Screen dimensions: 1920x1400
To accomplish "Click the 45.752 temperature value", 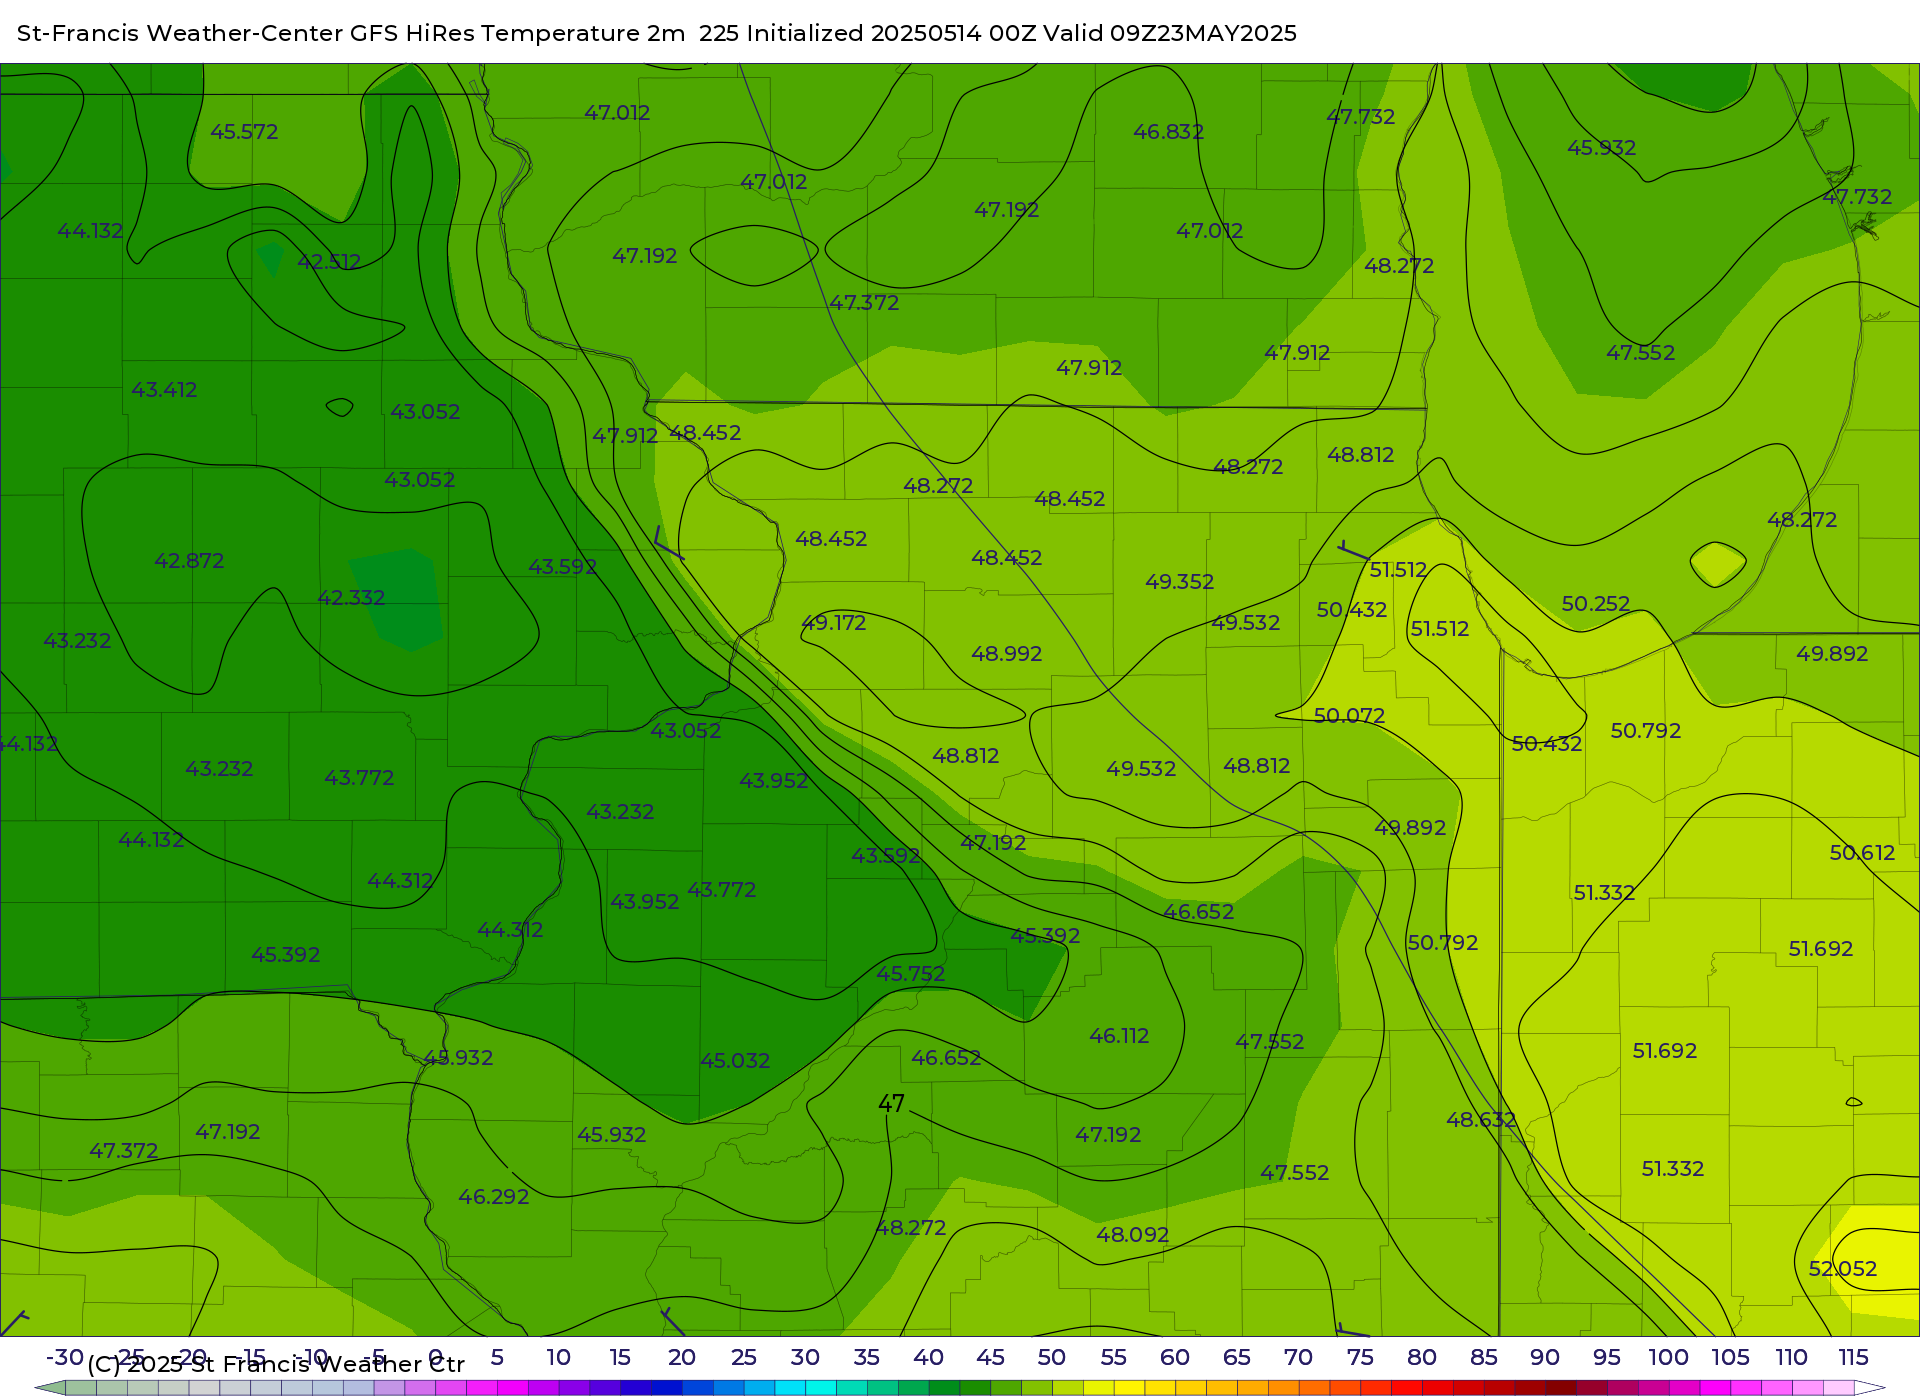I will [910, 974].
